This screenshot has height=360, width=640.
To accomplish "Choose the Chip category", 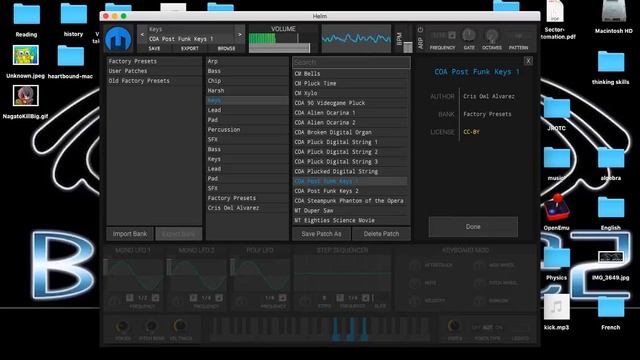I will (247, 81).
